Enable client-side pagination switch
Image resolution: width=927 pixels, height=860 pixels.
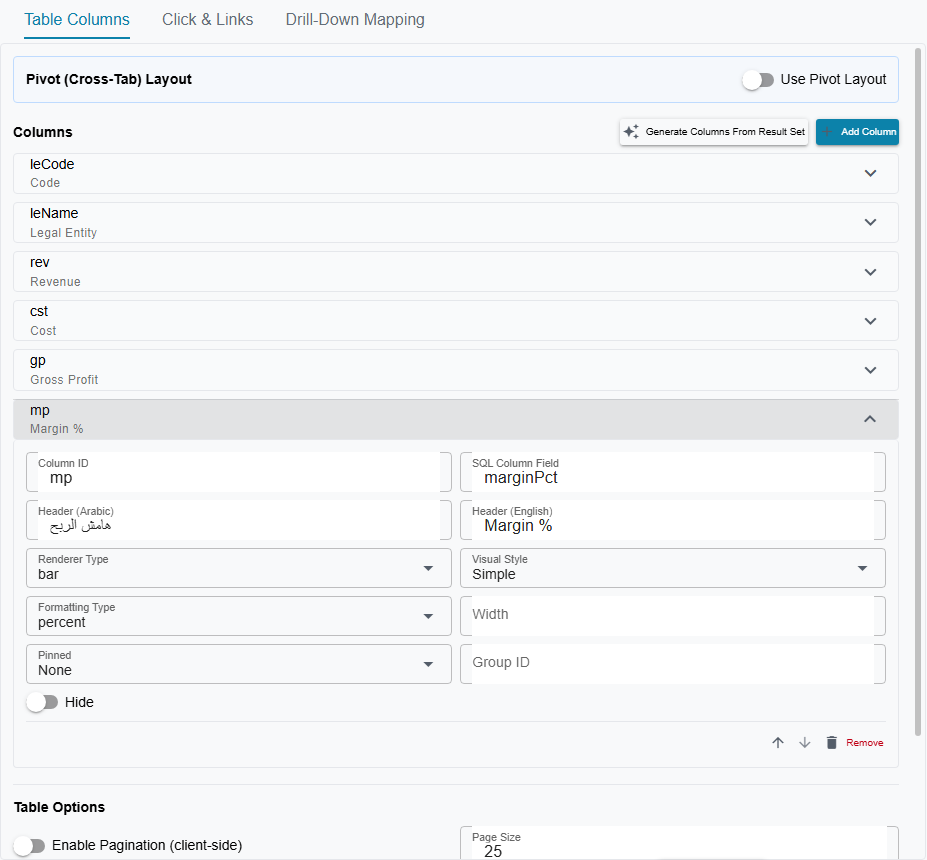point(30,846)
